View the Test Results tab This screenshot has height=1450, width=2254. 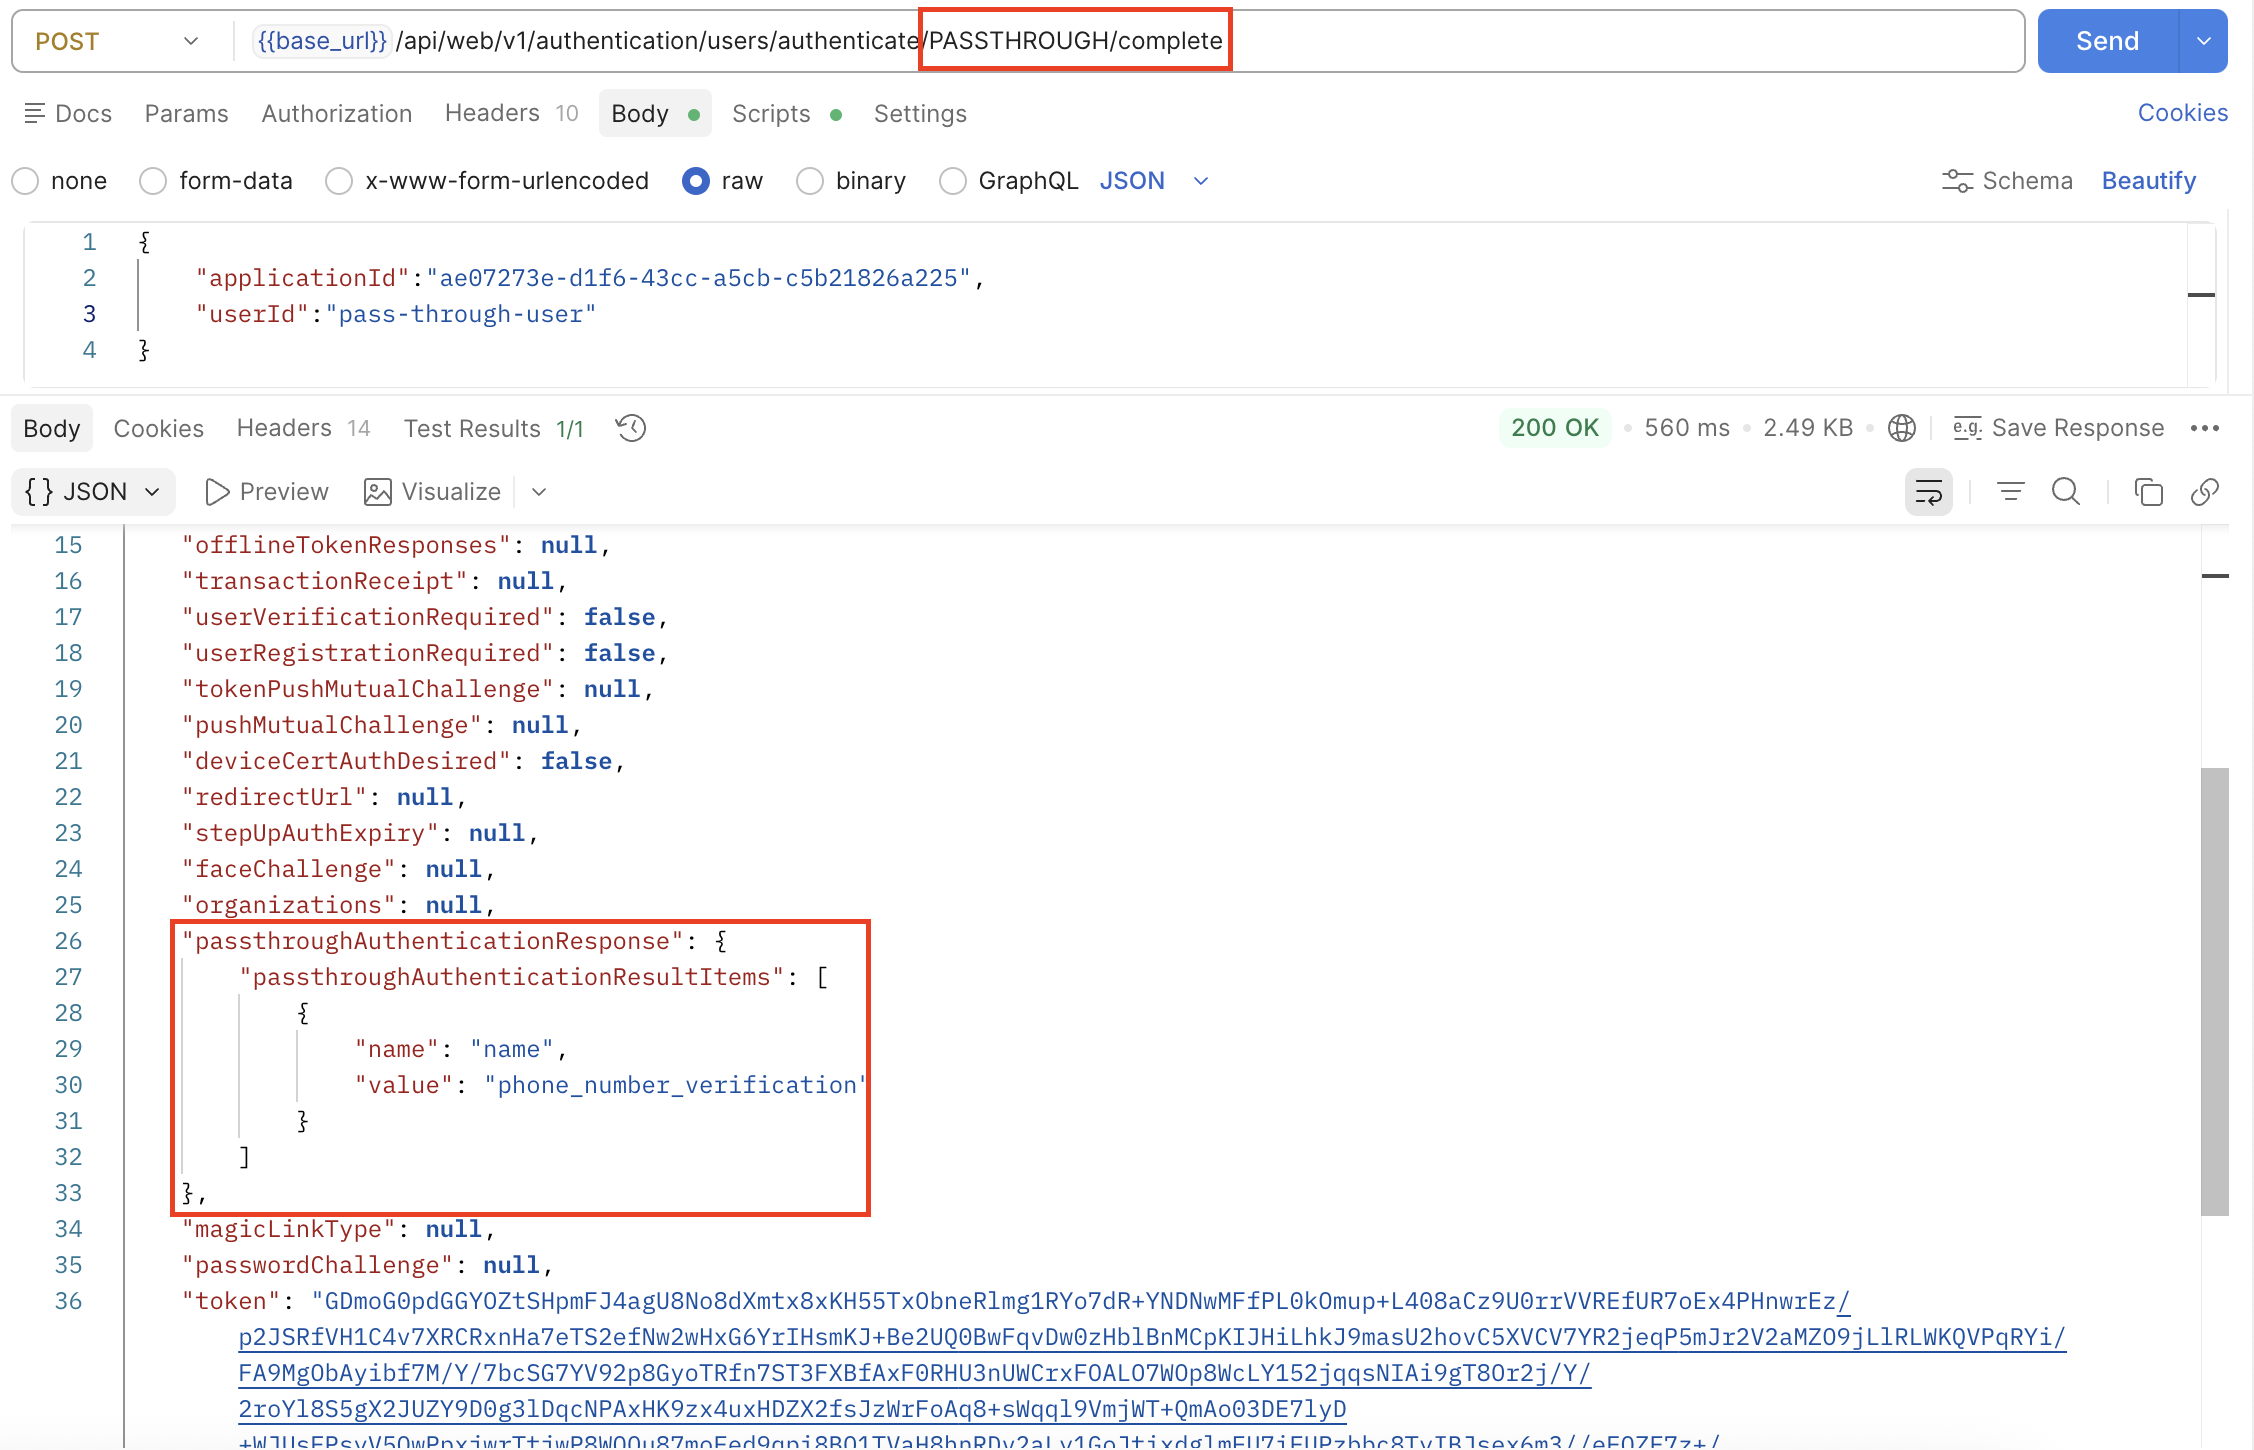pyautogui.click(x=493, y=428)
